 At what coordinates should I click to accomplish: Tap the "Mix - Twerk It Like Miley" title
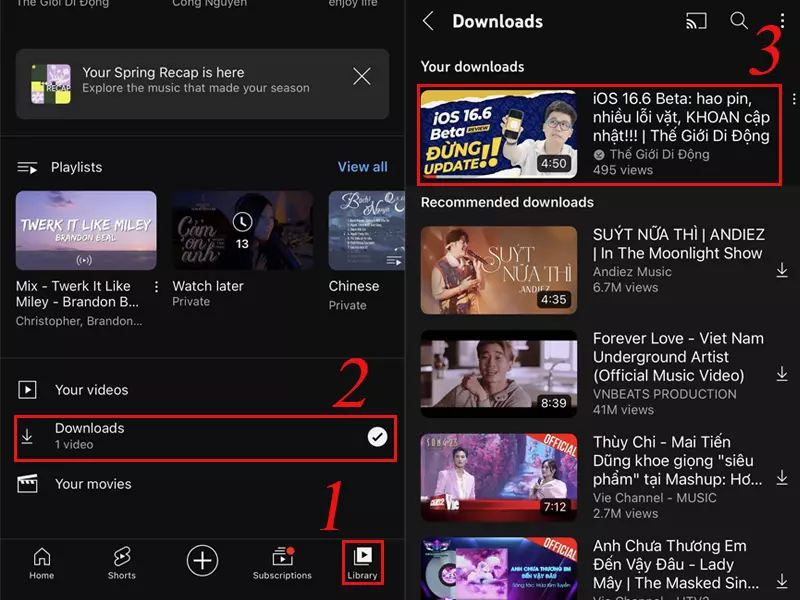77,294
